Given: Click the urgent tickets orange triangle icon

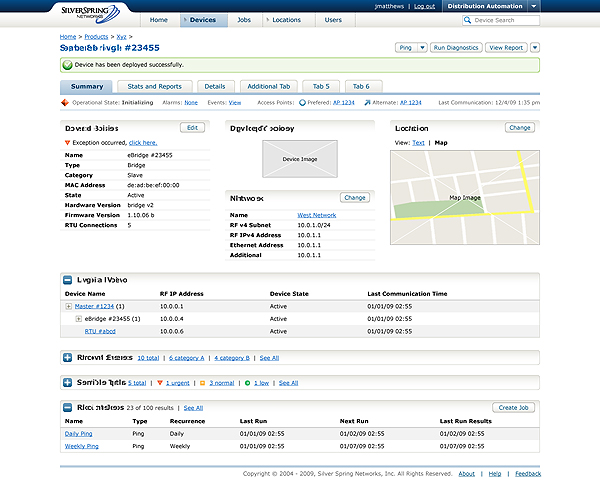Looking at the screenshot, I should [159, 383].
